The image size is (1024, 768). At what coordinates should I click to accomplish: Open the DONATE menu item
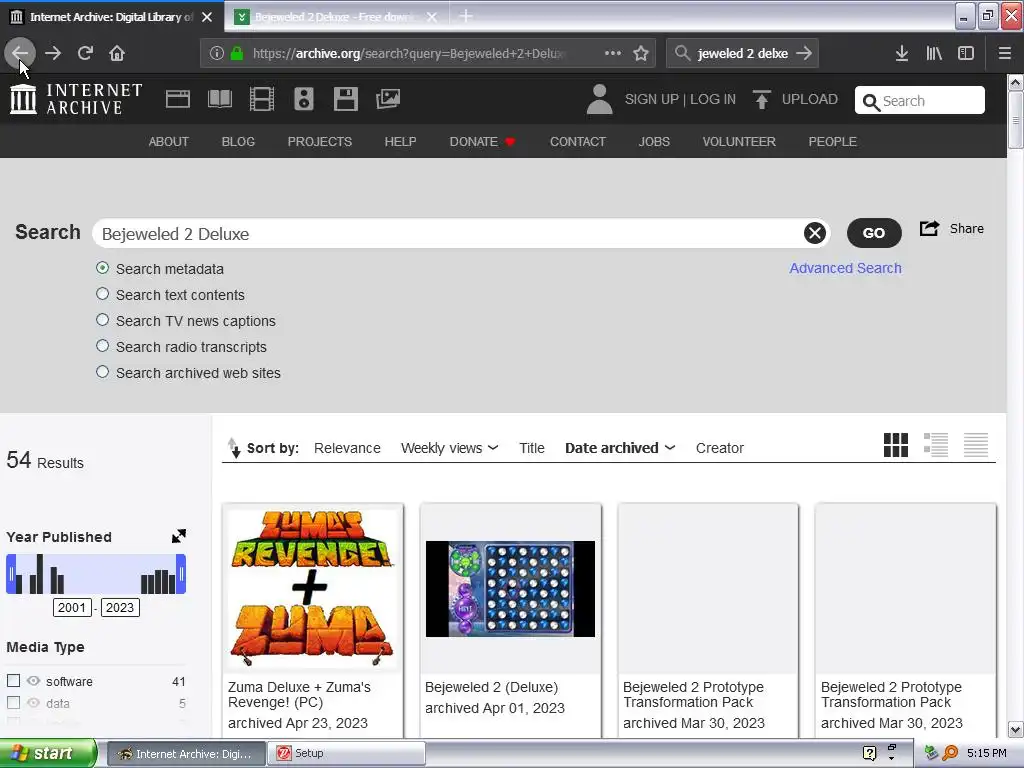pos(482,142)
